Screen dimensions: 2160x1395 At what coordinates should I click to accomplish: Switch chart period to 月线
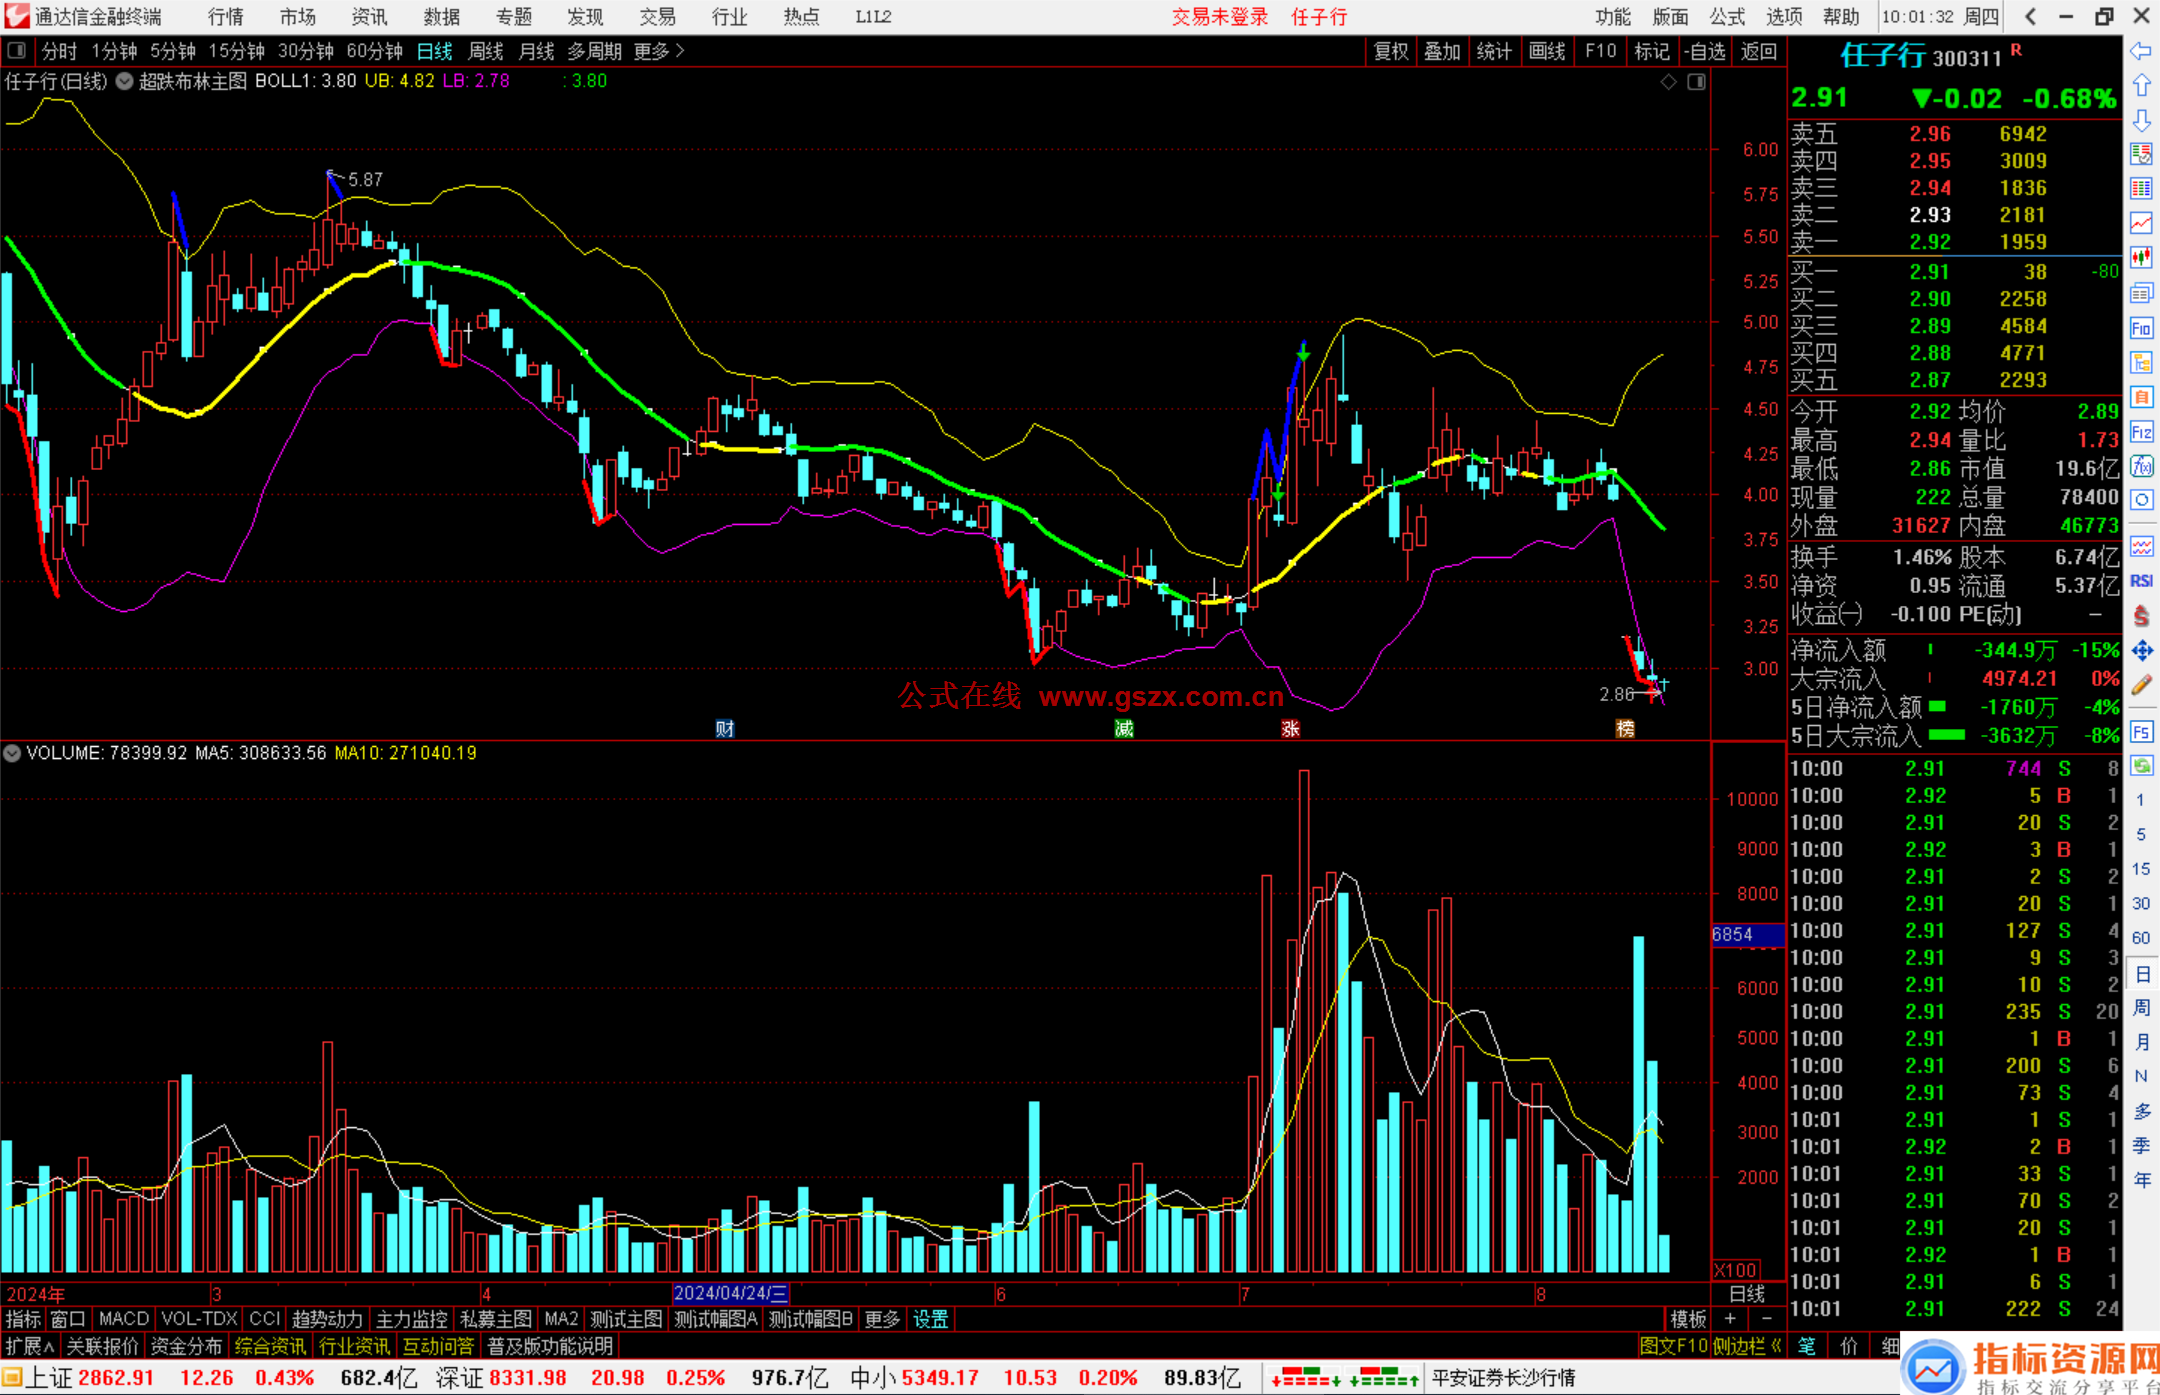click(536, 51)
